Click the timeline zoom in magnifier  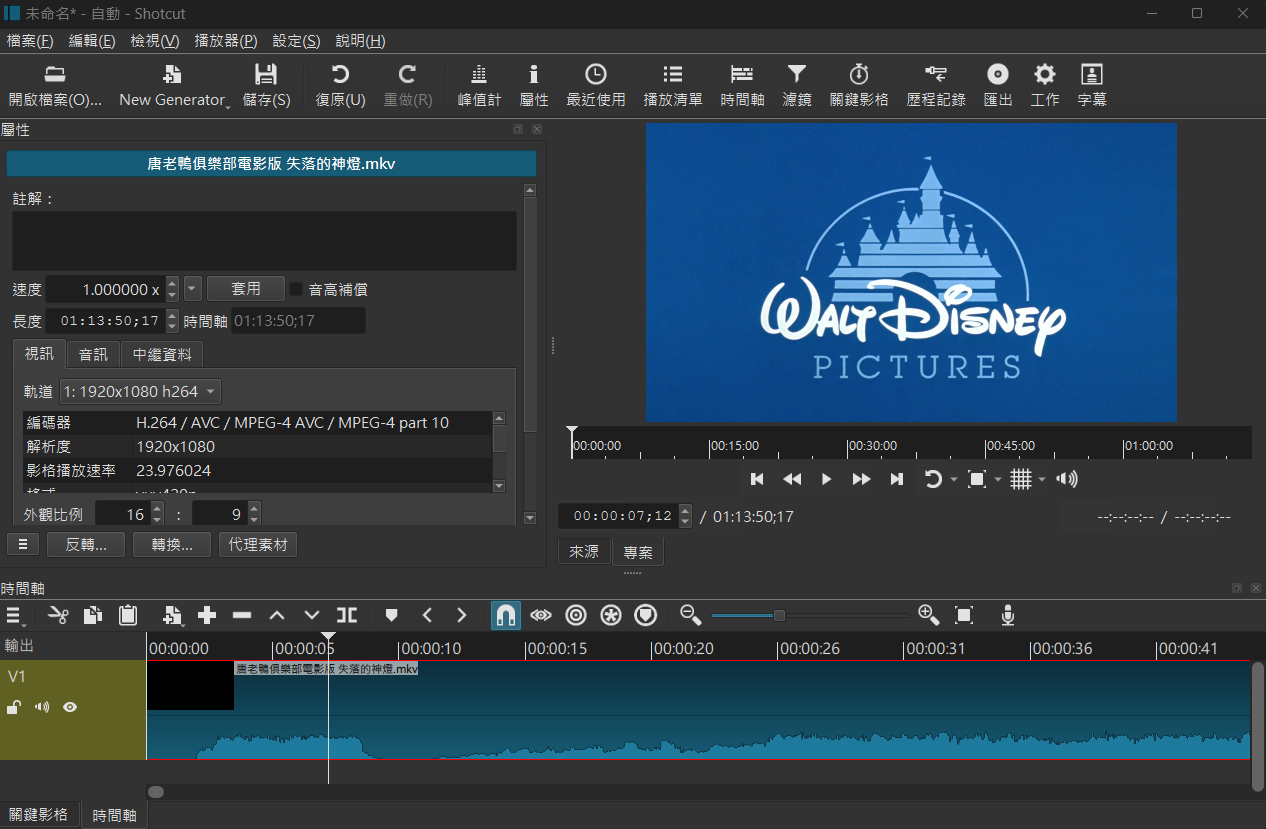point(928,615)
